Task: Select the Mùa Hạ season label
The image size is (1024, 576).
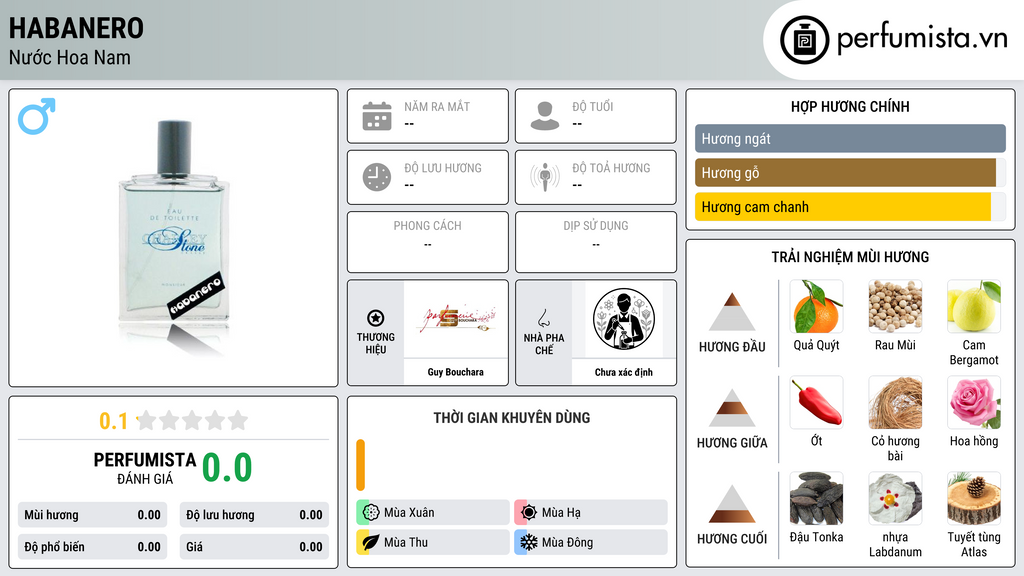Action: 561,513
